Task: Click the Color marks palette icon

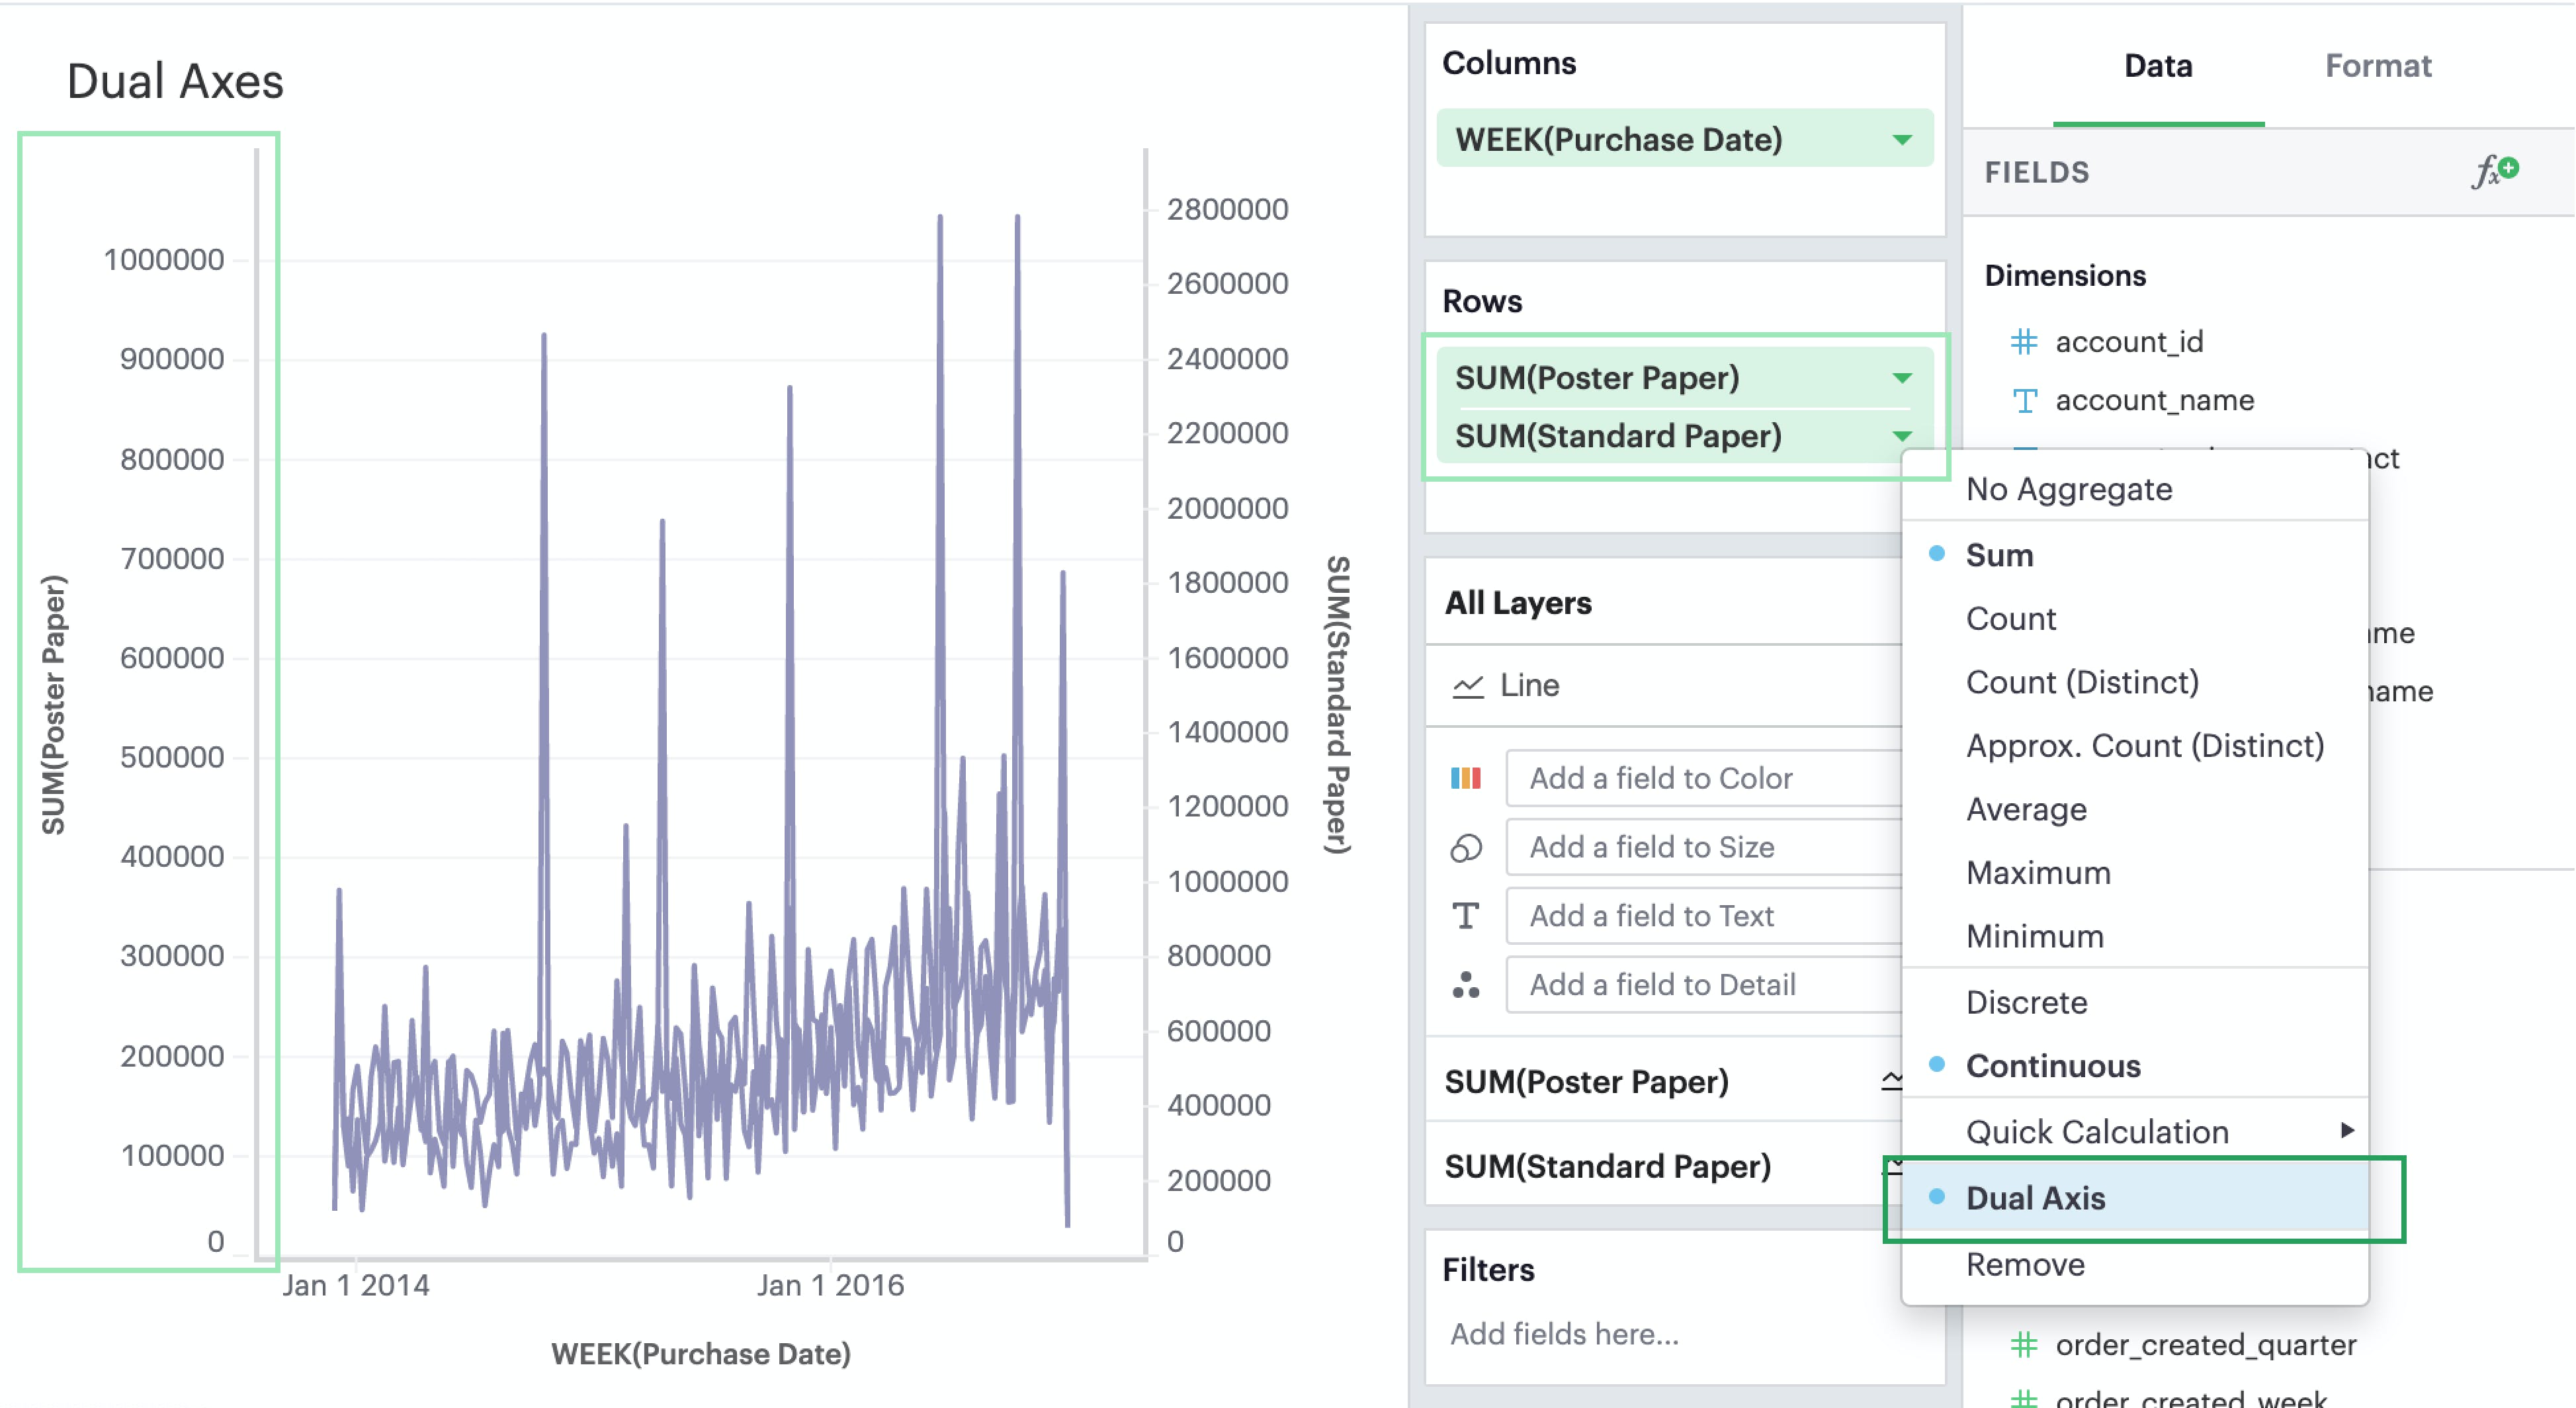Action: [x=1465, y=778]
